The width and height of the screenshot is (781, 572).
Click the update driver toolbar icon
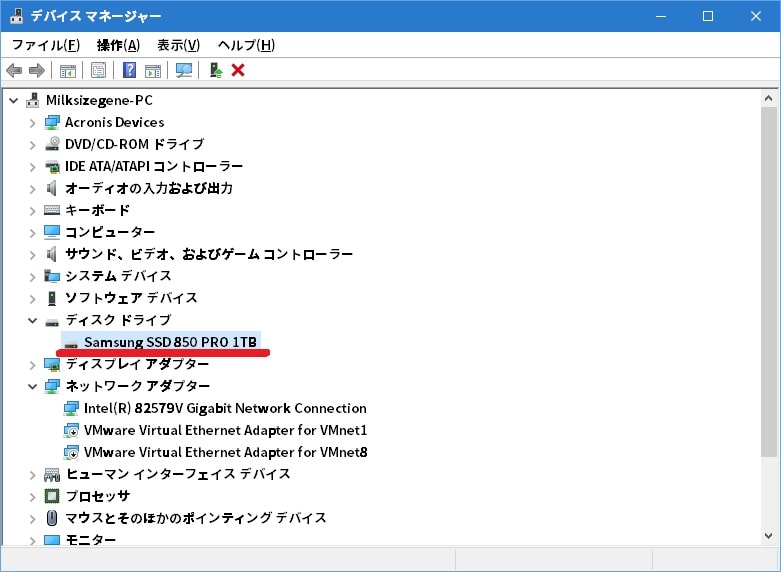216,70
